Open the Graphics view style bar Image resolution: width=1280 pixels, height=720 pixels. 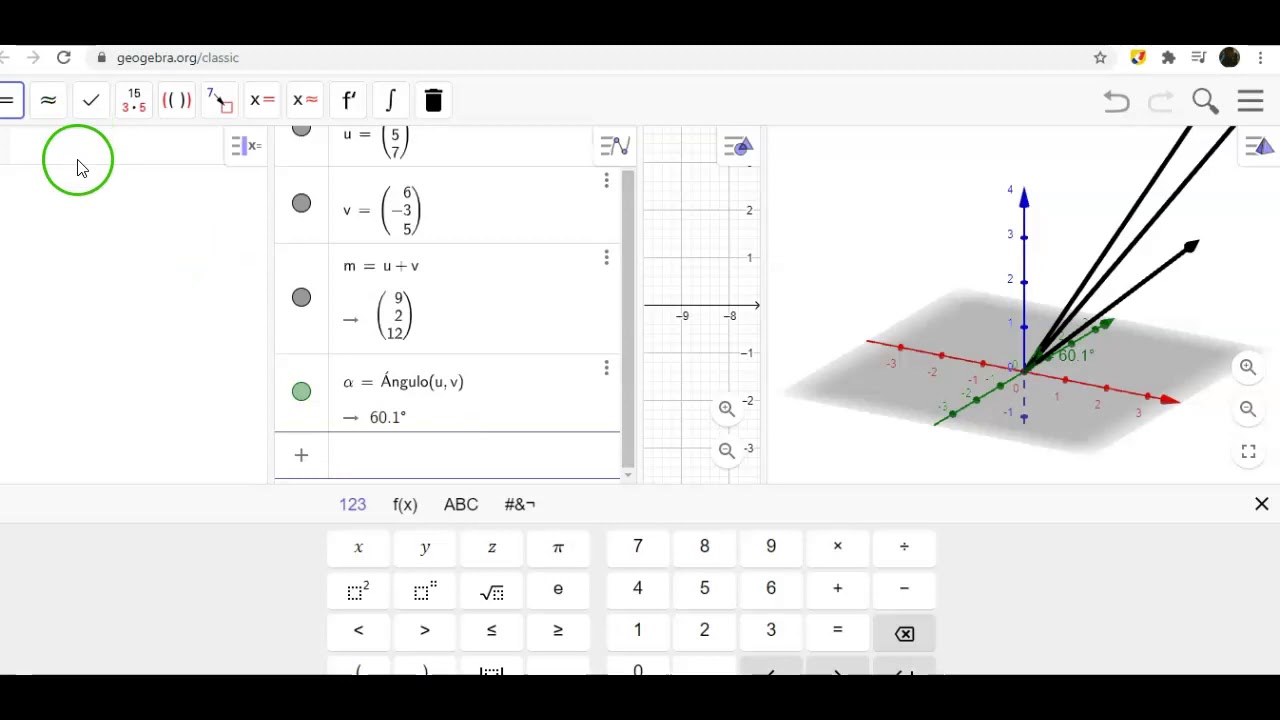tap(737, 147)
